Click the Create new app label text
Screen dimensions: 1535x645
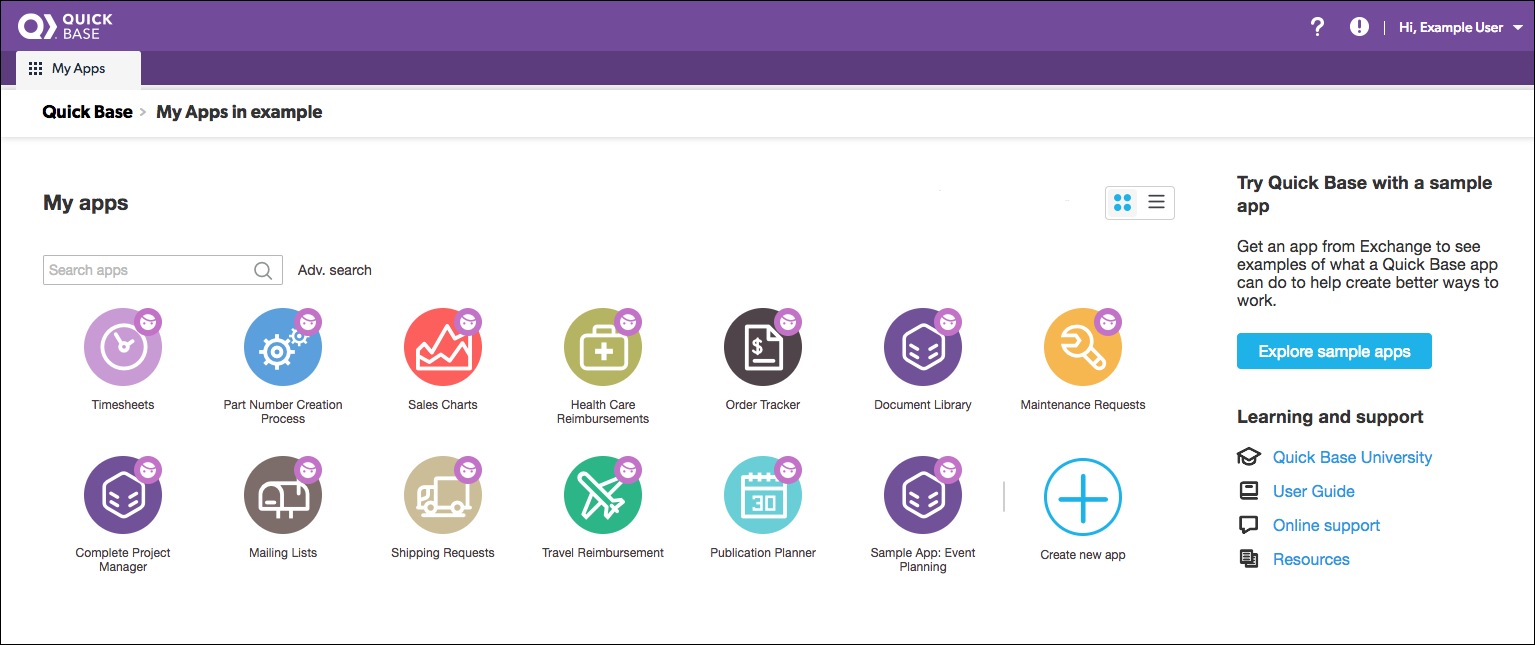coord(1083,555)
